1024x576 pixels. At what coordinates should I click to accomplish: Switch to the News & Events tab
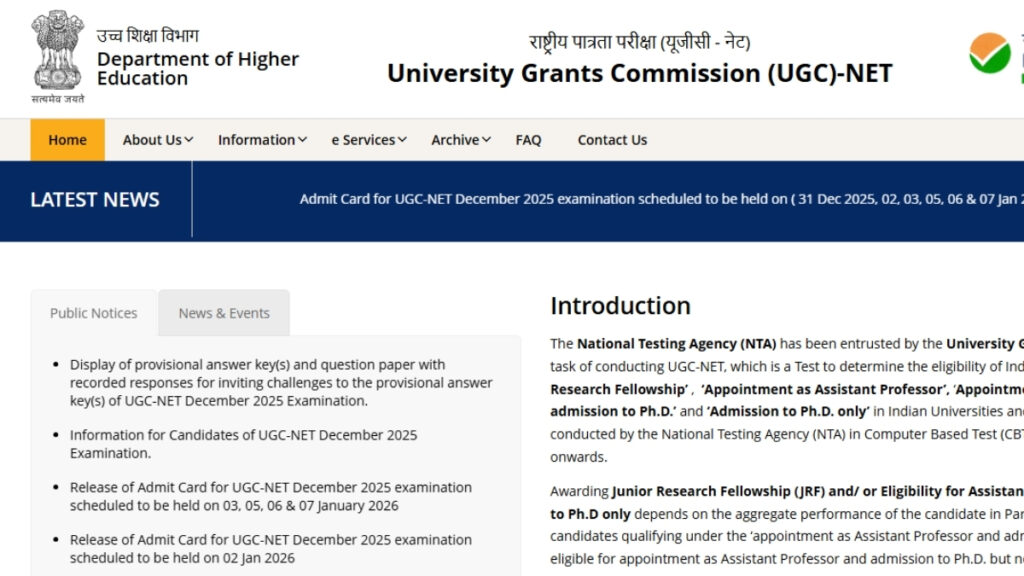224,313
